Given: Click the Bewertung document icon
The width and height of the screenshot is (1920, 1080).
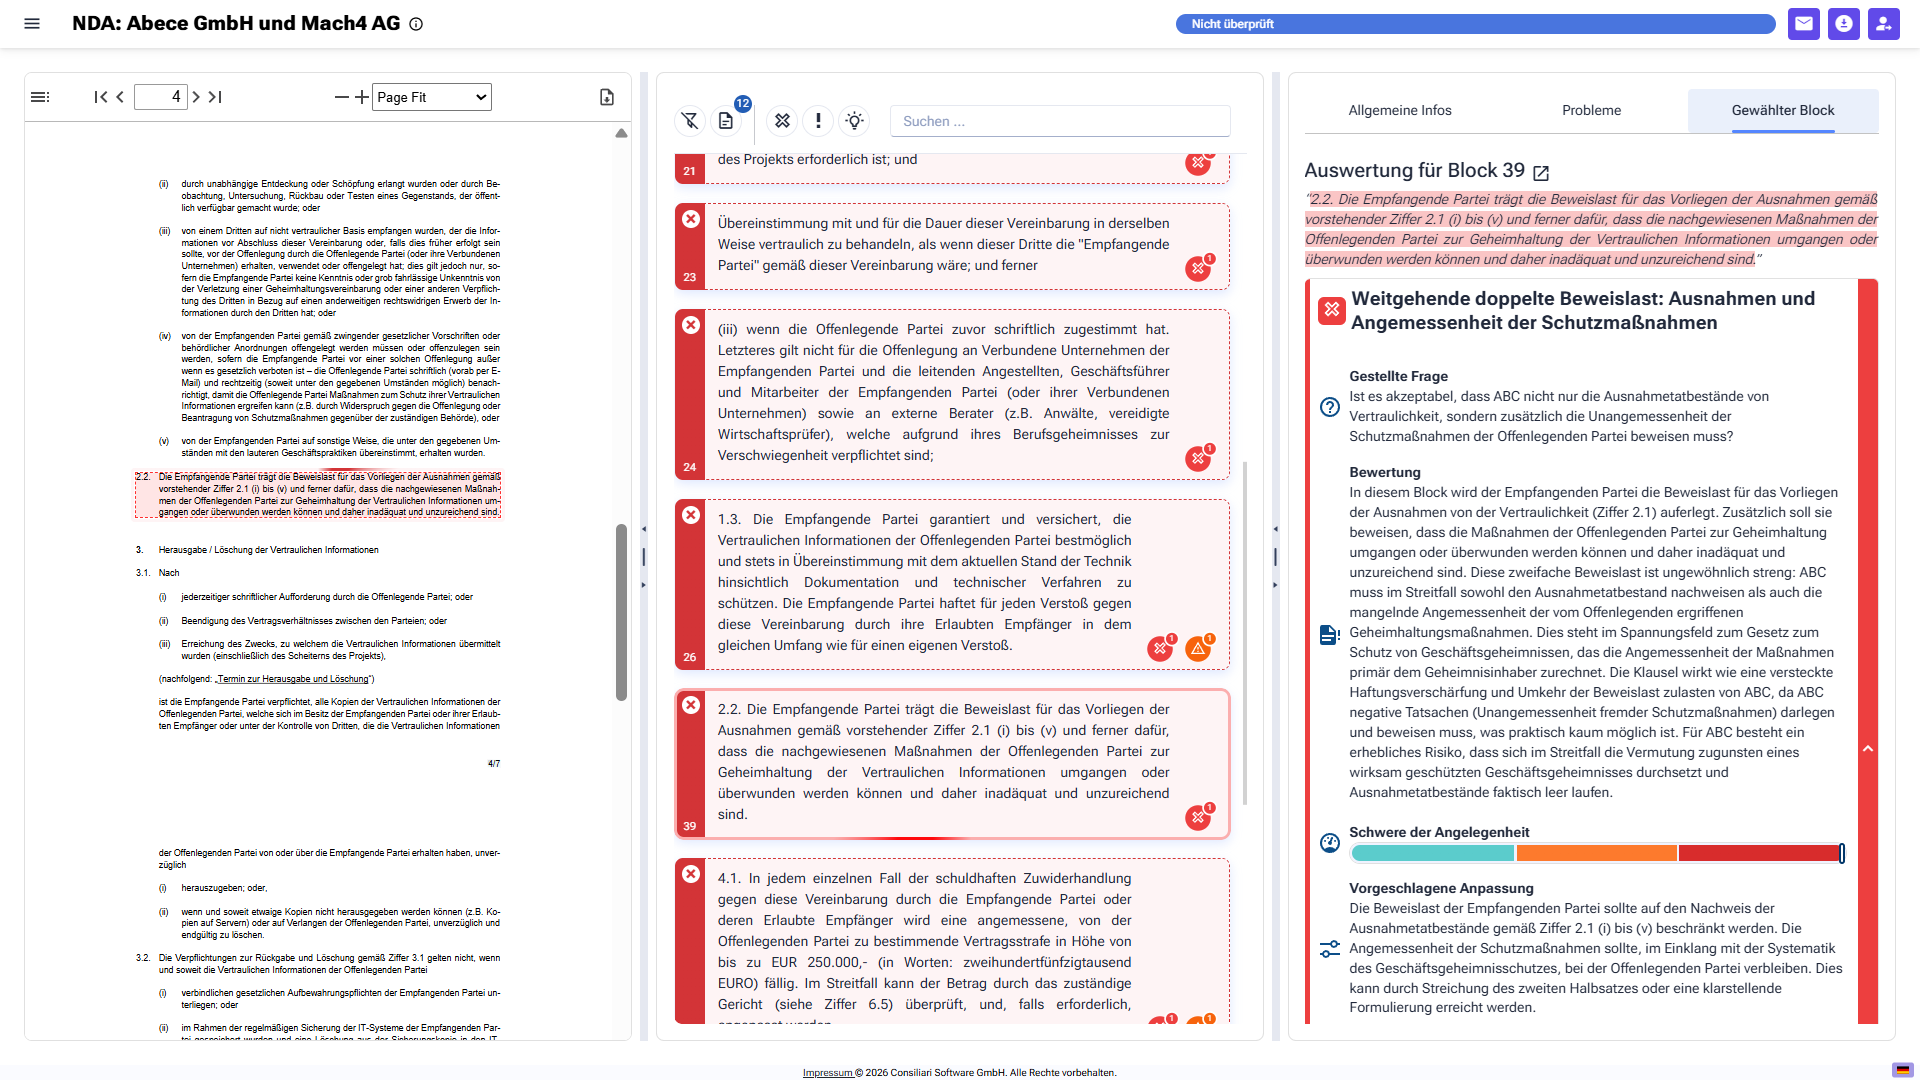Looking at the screenshot, I should coord(1330,635).
